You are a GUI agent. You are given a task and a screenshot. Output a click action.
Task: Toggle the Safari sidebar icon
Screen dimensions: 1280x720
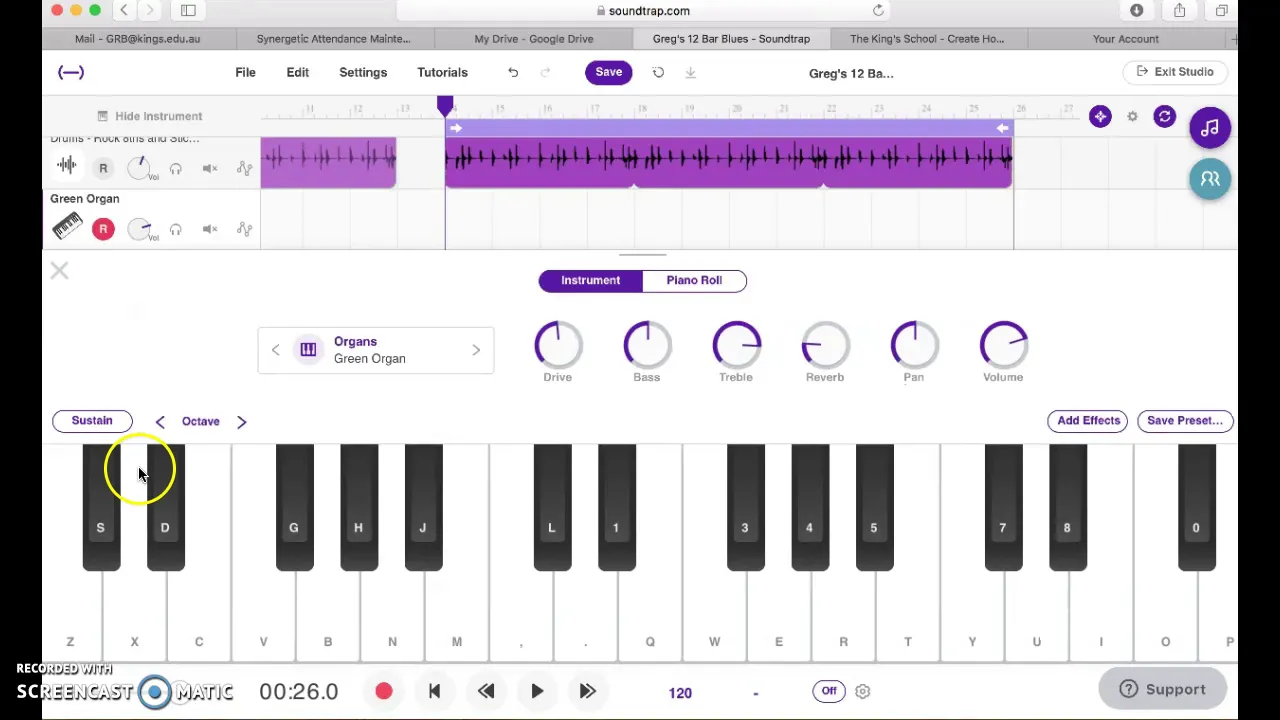[188, 10]
